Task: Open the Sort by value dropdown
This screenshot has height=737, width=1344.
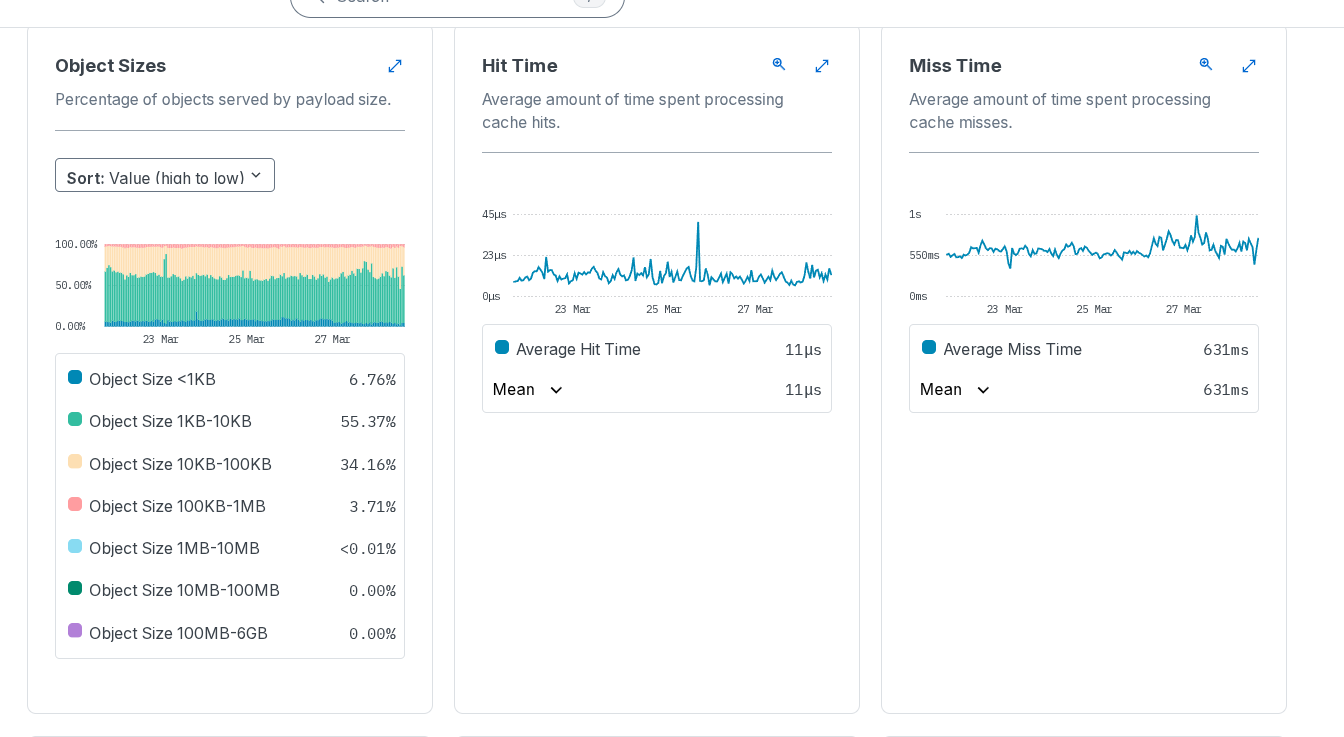Action: click(x=165, y=176)
